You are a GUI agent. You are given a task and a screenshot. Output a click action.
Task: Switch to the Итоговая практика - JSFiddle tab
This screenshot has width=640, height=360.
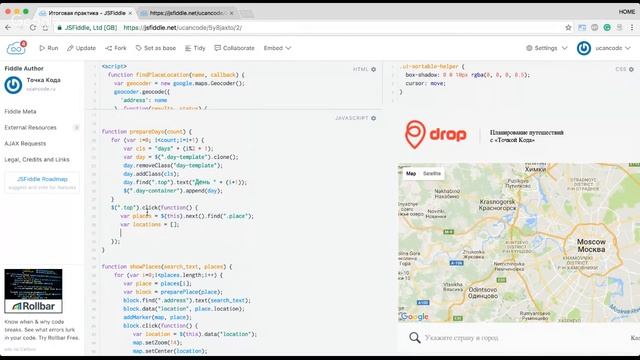86,13
